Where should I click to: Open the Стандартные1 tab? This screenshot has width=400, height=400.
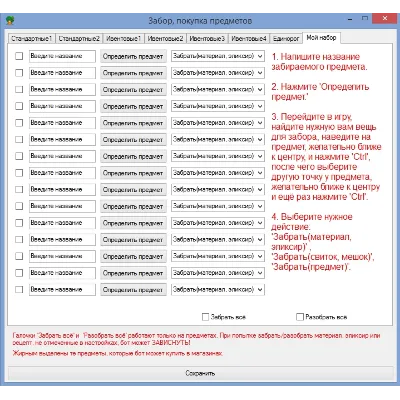coord(31,39)
